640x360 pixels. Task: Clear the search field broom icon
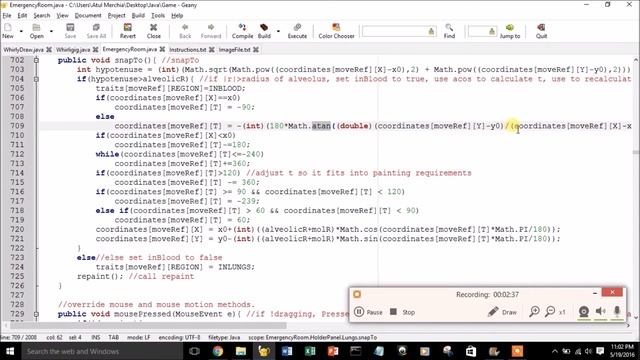click(431, 31)
